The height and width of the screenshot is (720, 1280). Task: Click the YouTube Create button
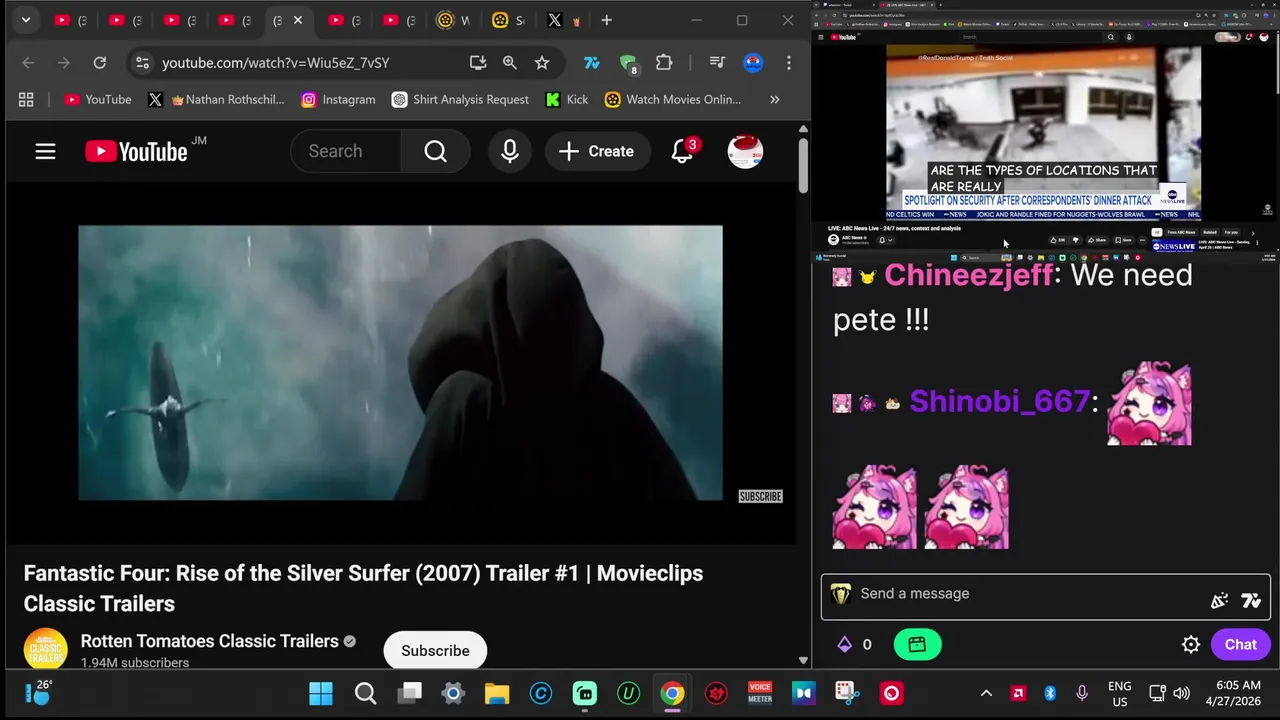pyautogui.click(x=596, y=151)
